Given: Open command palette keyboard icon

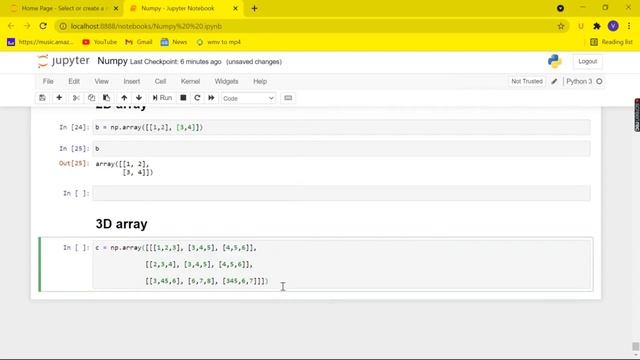Looking at the screenshot, I should 288,98.
